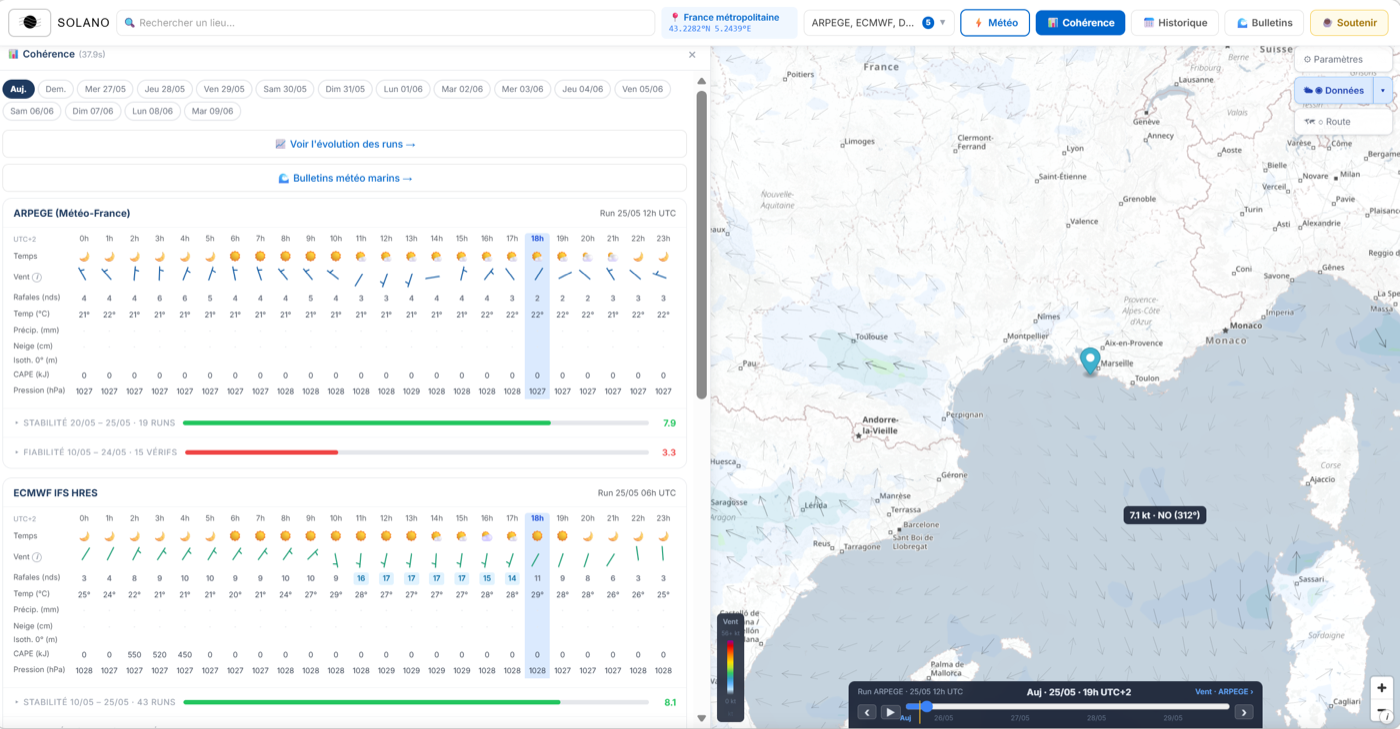The width and height of the screenshot is (1400, 729).
Task: Click the ECMWF 23h moon icon
Action: 663,536
